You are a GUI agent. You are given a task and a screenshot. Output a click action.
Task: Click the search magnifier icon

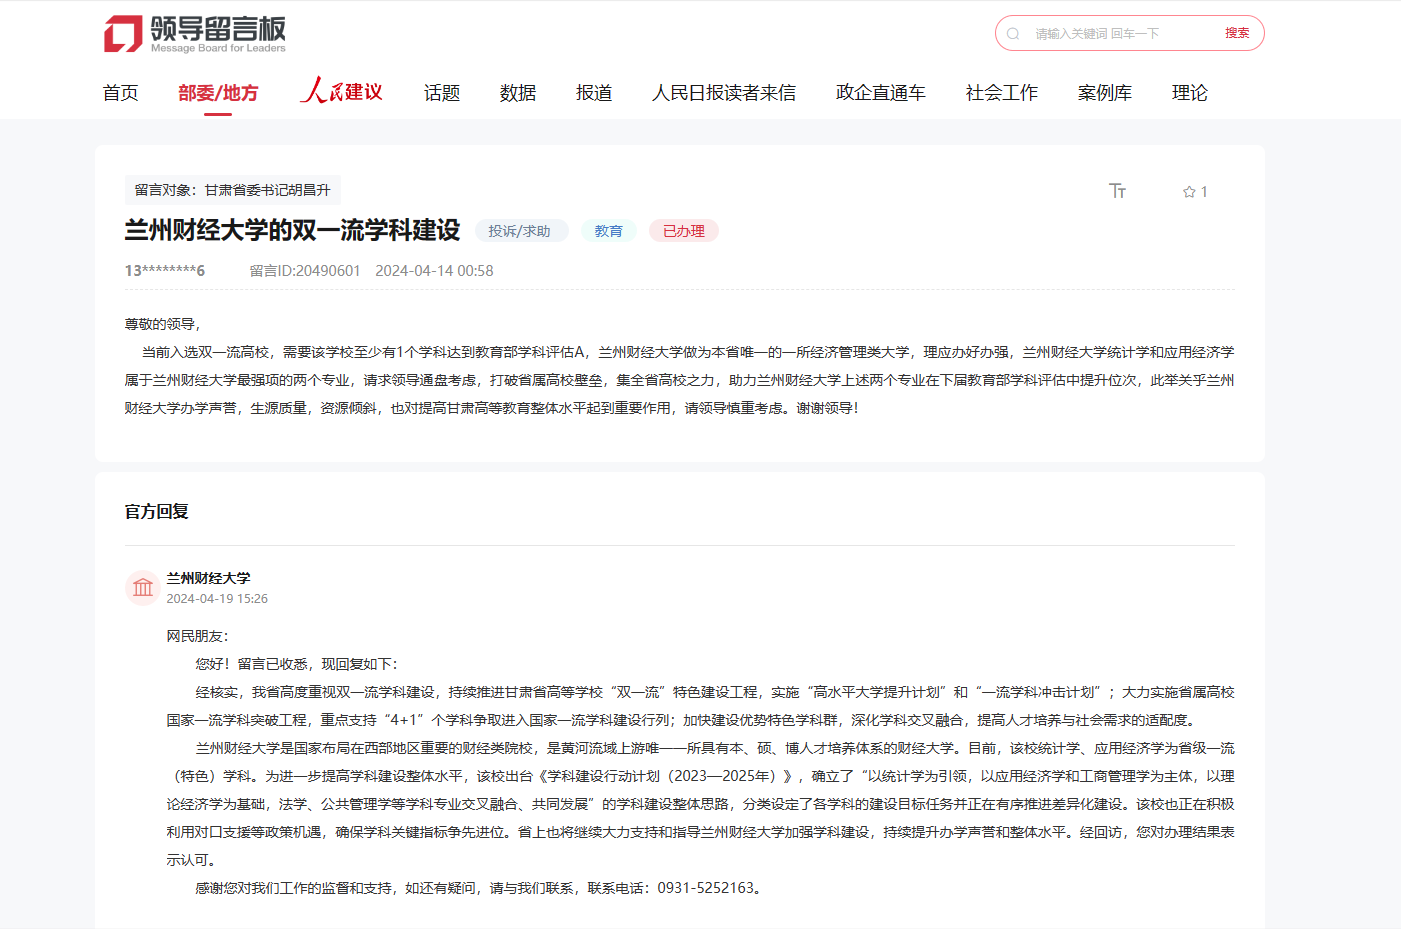[1013, 34]
